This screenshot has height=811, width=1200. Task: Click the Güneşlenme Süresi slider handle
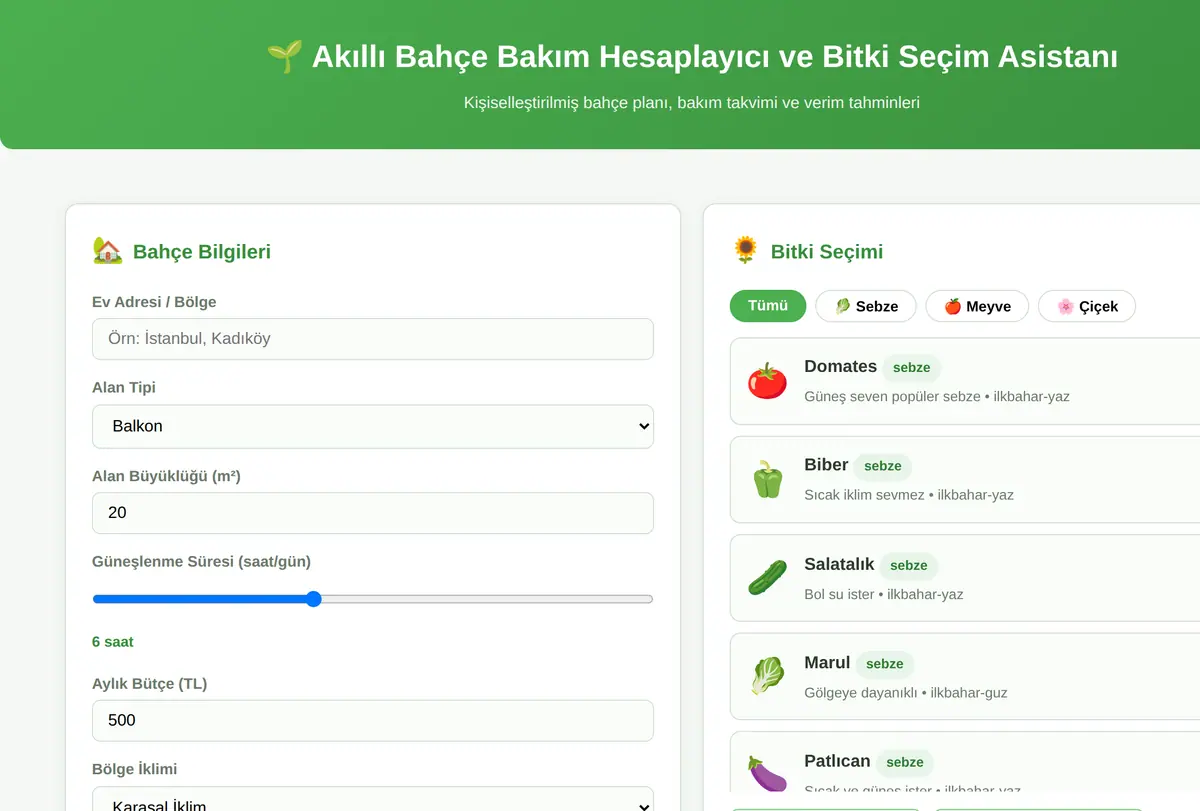click(x=313, y=599)
